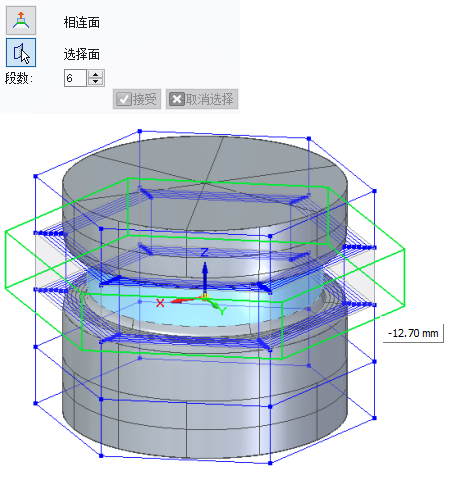The width and height of the screenshot is (452, 477).
Task: Click the 段数 field showing 6
Action: (75, 78)
